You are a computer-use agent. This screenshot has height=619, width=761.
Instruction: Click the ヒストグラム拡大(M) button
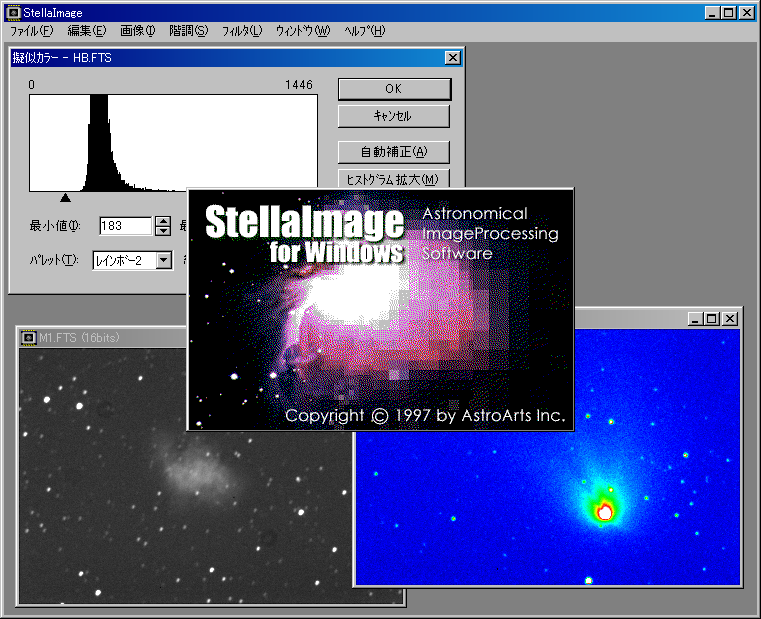(x=393, y=180)
